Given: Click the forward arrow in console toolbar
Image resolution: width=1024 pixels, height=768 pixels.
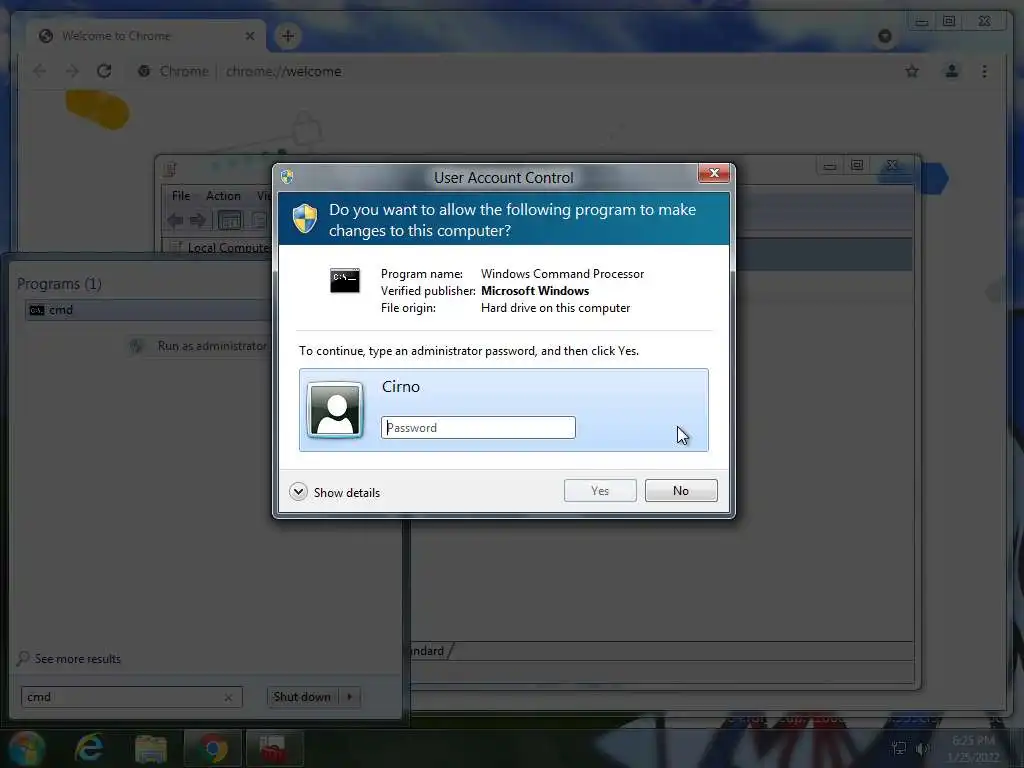Looking at the screenshot, I should click(x=198, y=221).
